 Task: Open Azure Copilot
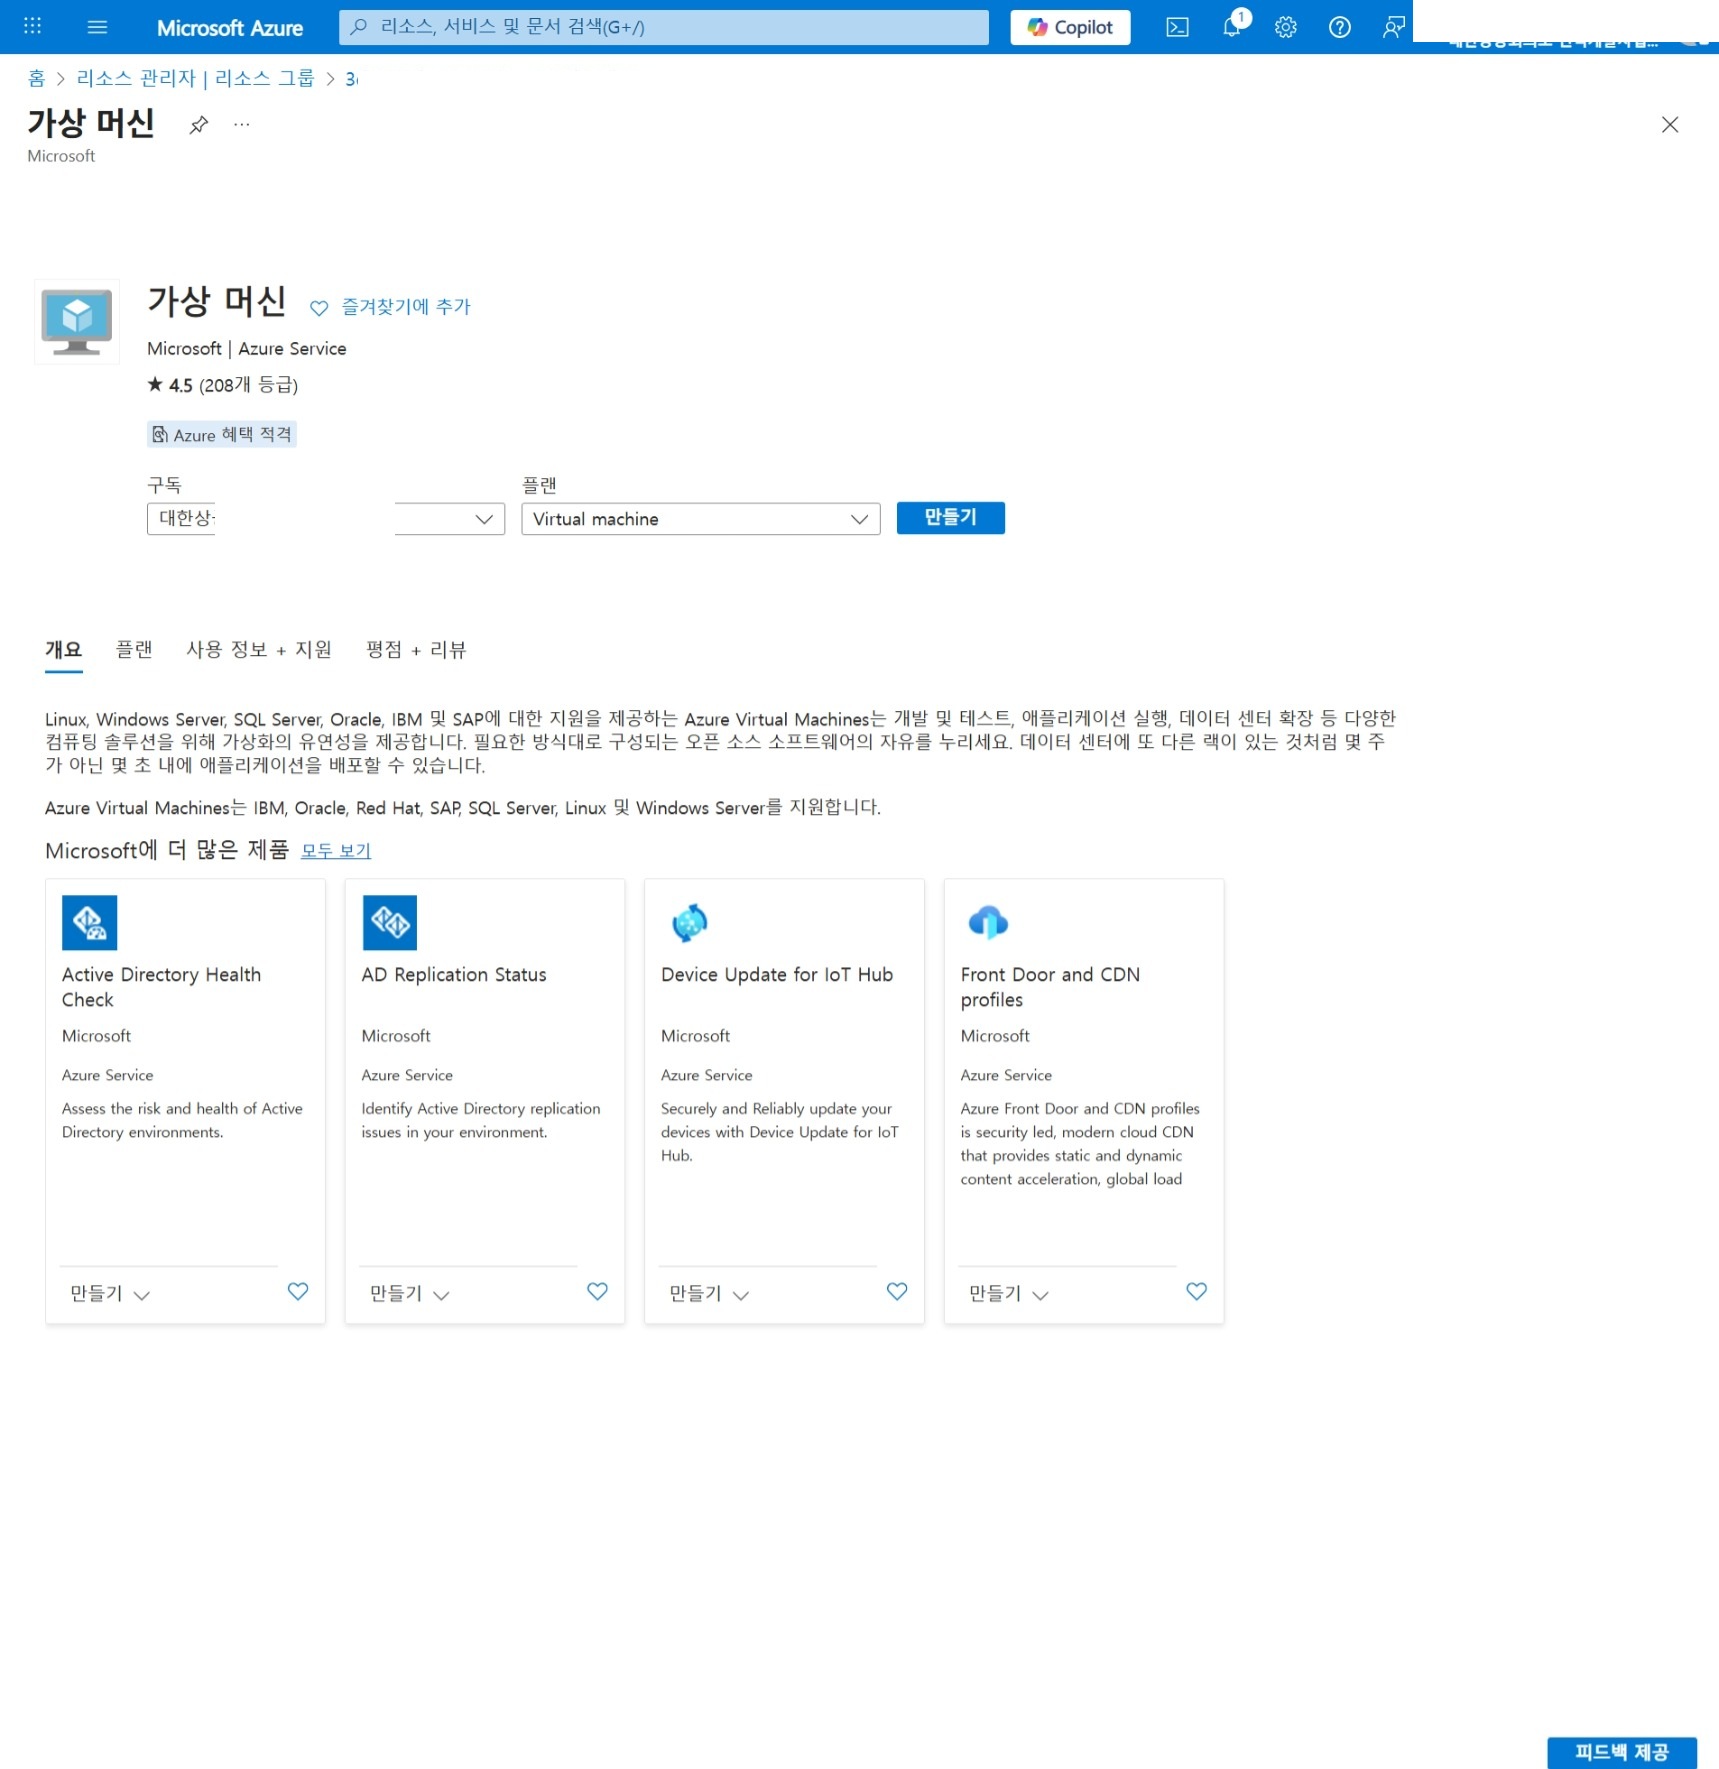click(1069, 27)
